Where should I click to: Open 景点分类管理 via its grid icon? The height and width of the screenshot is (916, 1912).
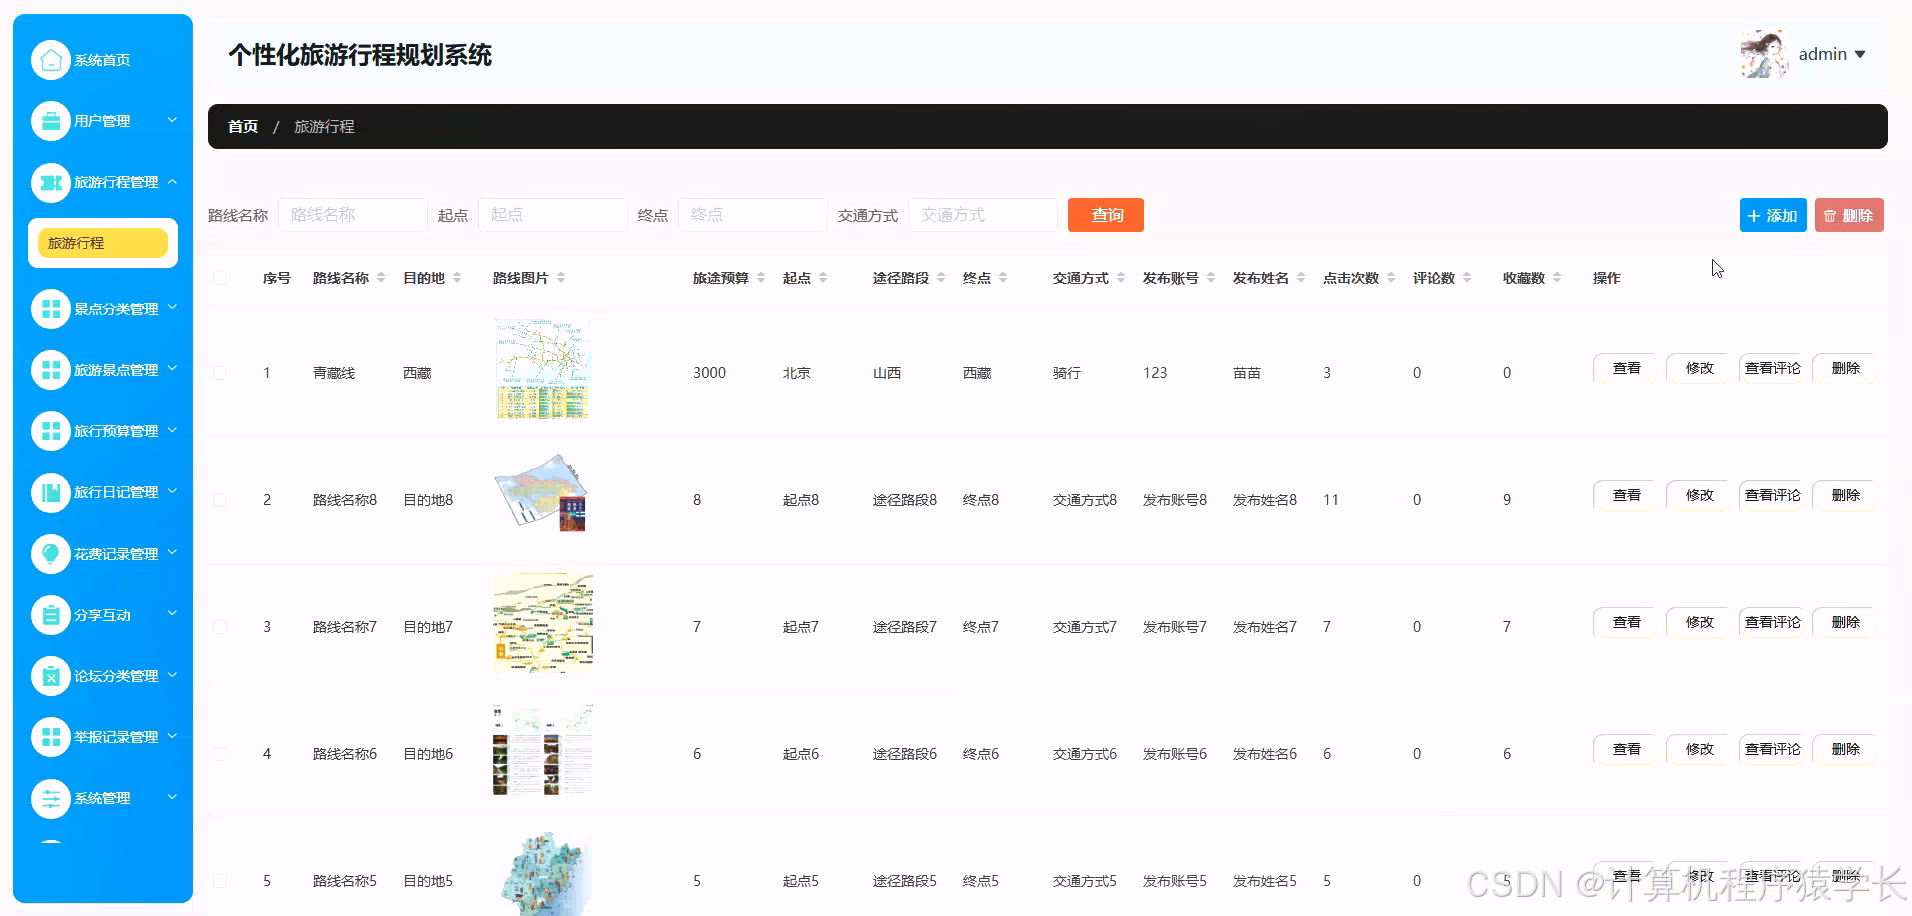pyautogui.click(x=51, y=308)
